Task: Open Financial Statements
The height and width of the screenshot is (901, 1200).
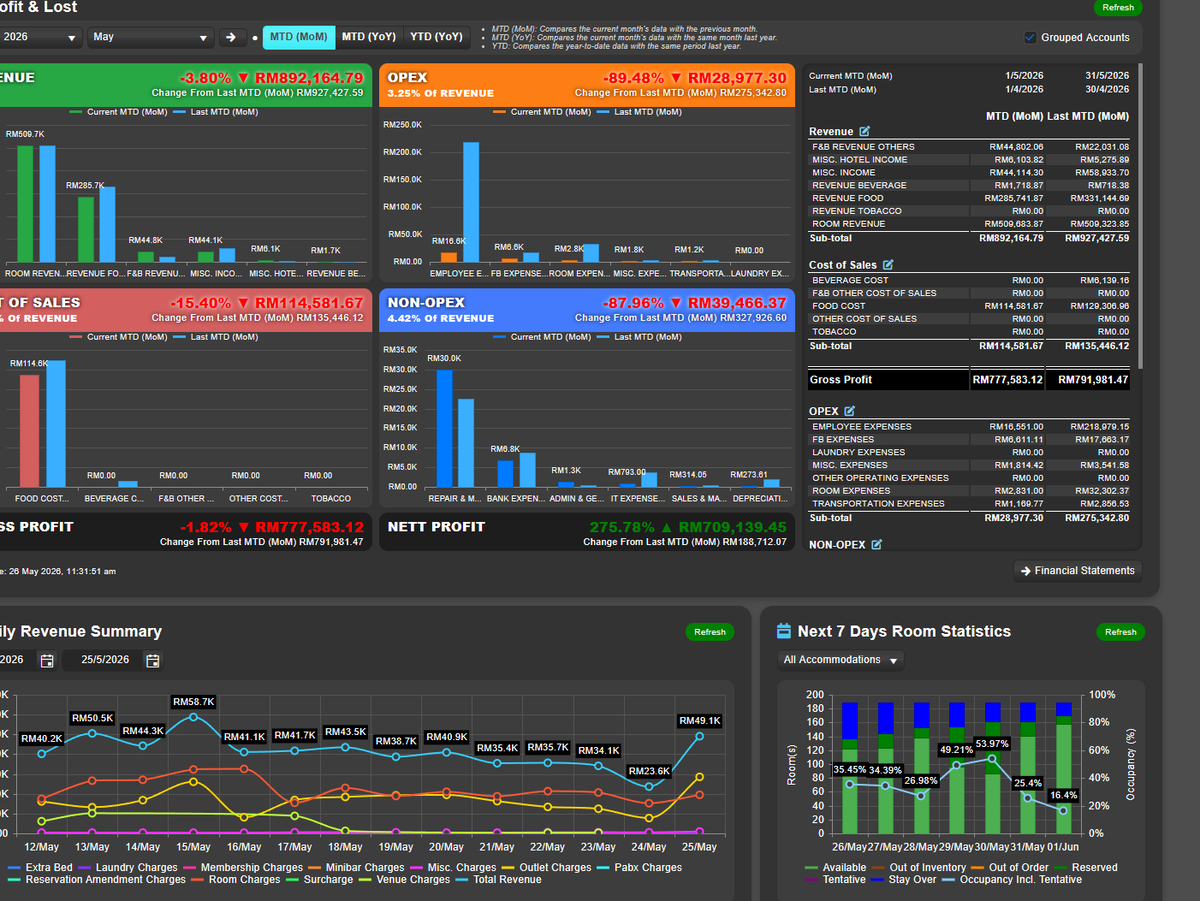Action: (x=1077, y=570)
